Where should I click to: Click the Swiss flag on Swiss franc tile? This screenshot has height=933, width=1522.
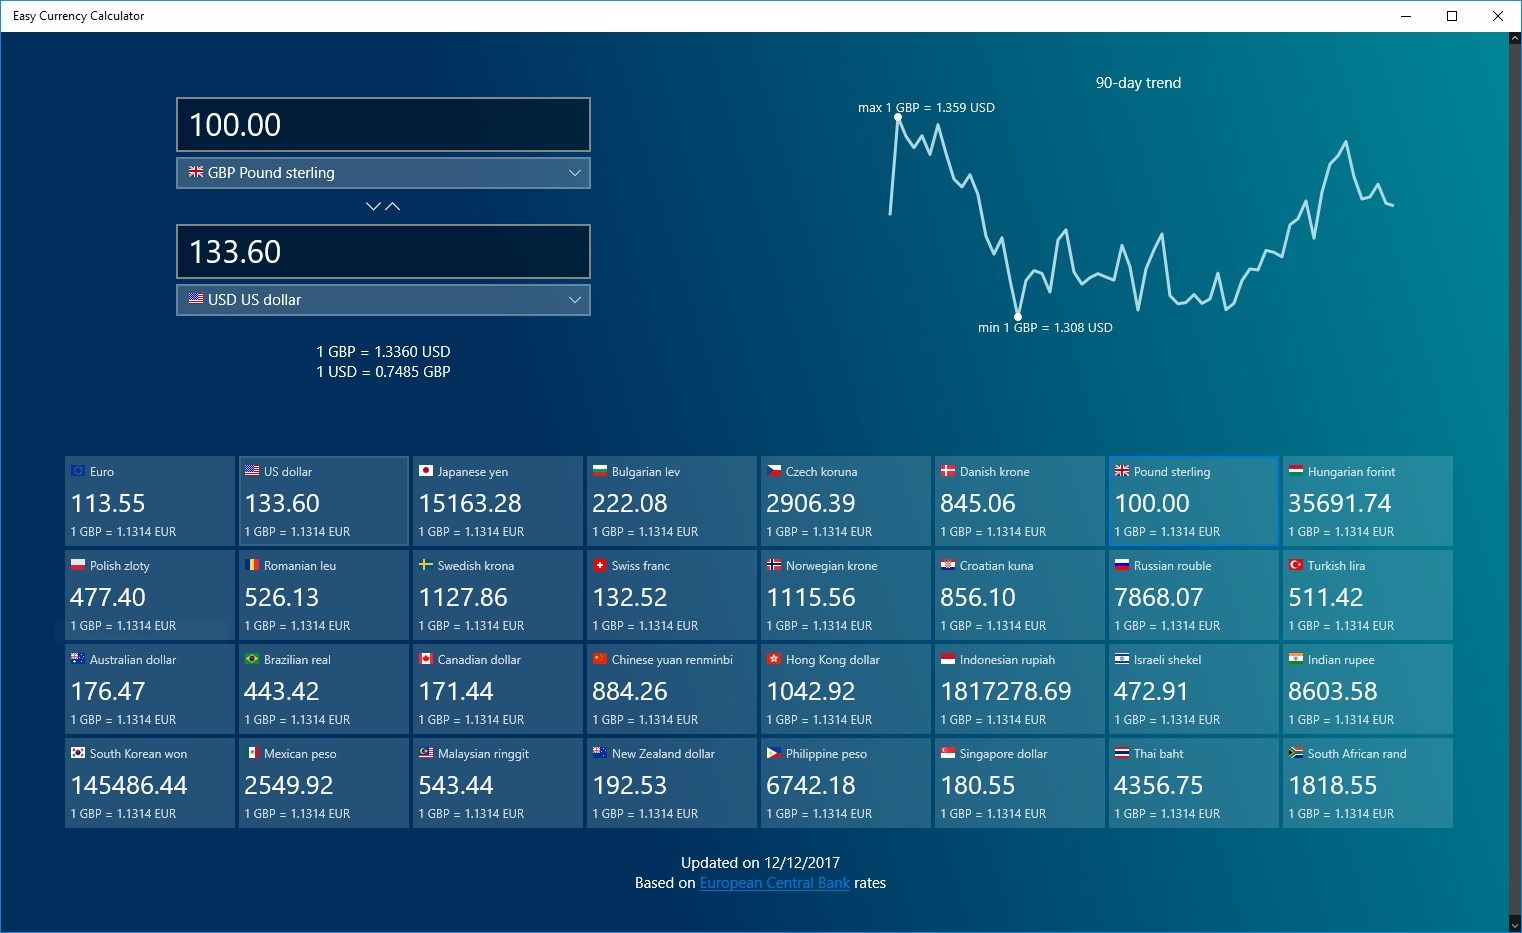click(x=599, y=565)
